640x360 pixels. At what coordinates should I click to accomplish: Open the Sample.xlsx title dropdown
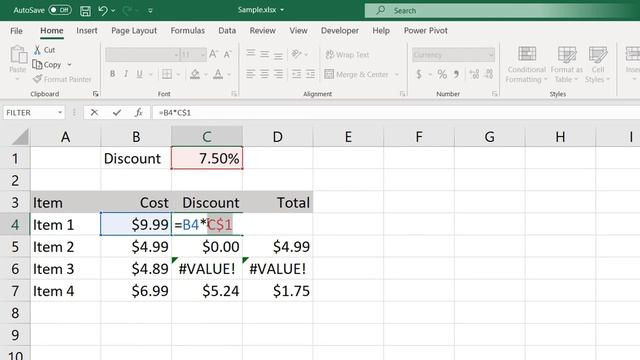tap(282, 10)
